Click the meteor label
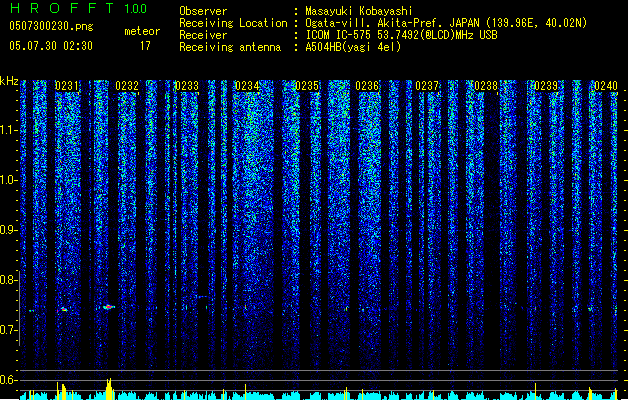Viewport: 629px width, 400px height. 142,31
